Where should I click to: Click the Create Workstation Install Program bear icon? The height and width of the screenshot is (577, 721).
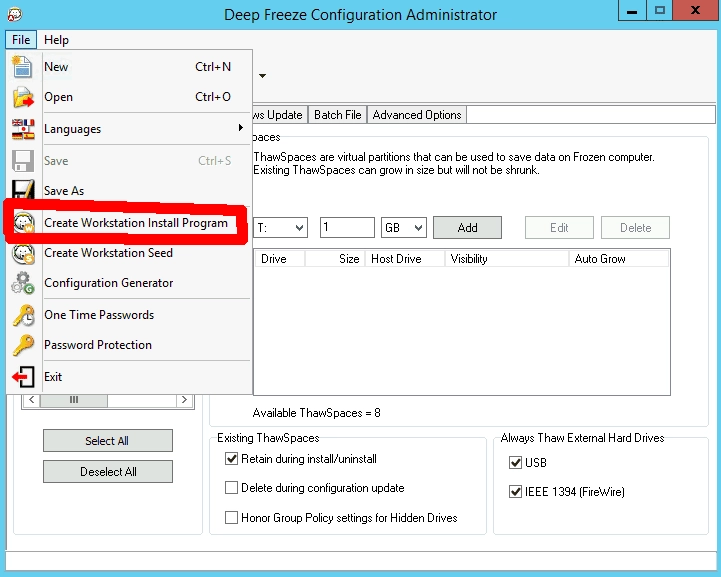point(23,223)
